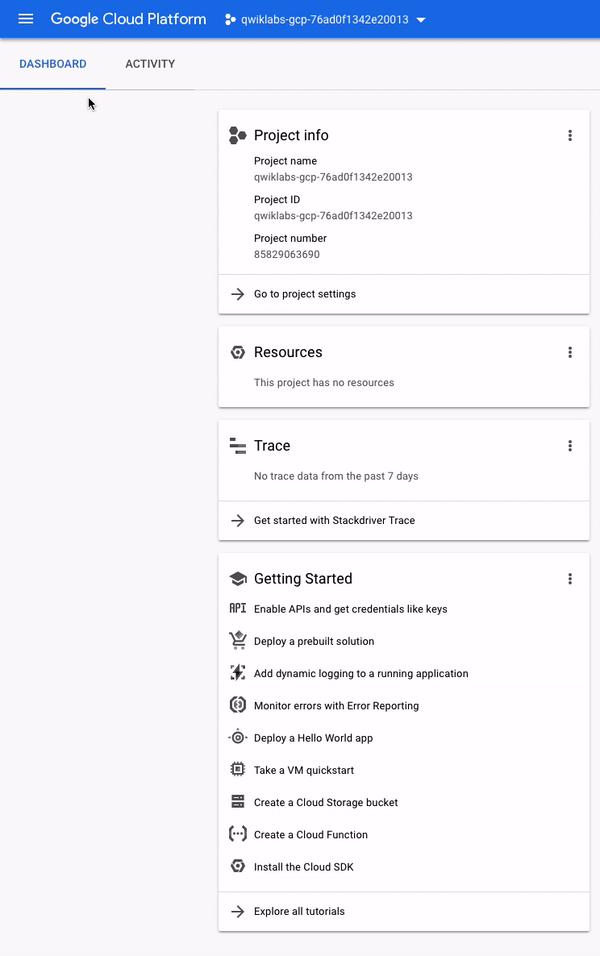Go to project settings link

[304, 294]
